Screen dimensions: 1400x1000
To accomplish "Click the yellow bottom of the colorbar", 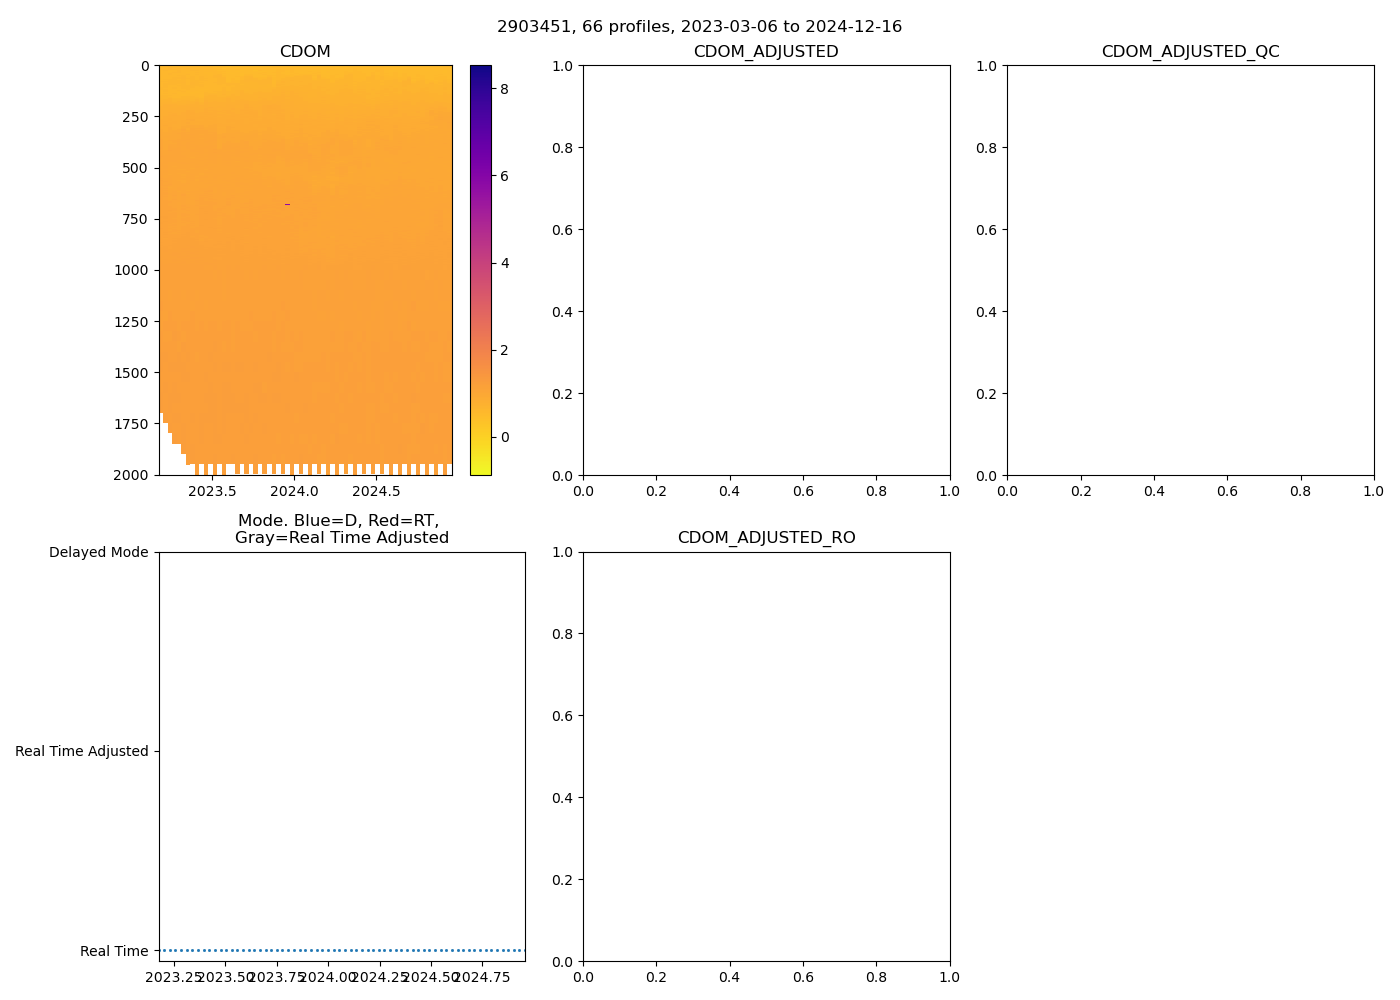I will click(480, 468).
